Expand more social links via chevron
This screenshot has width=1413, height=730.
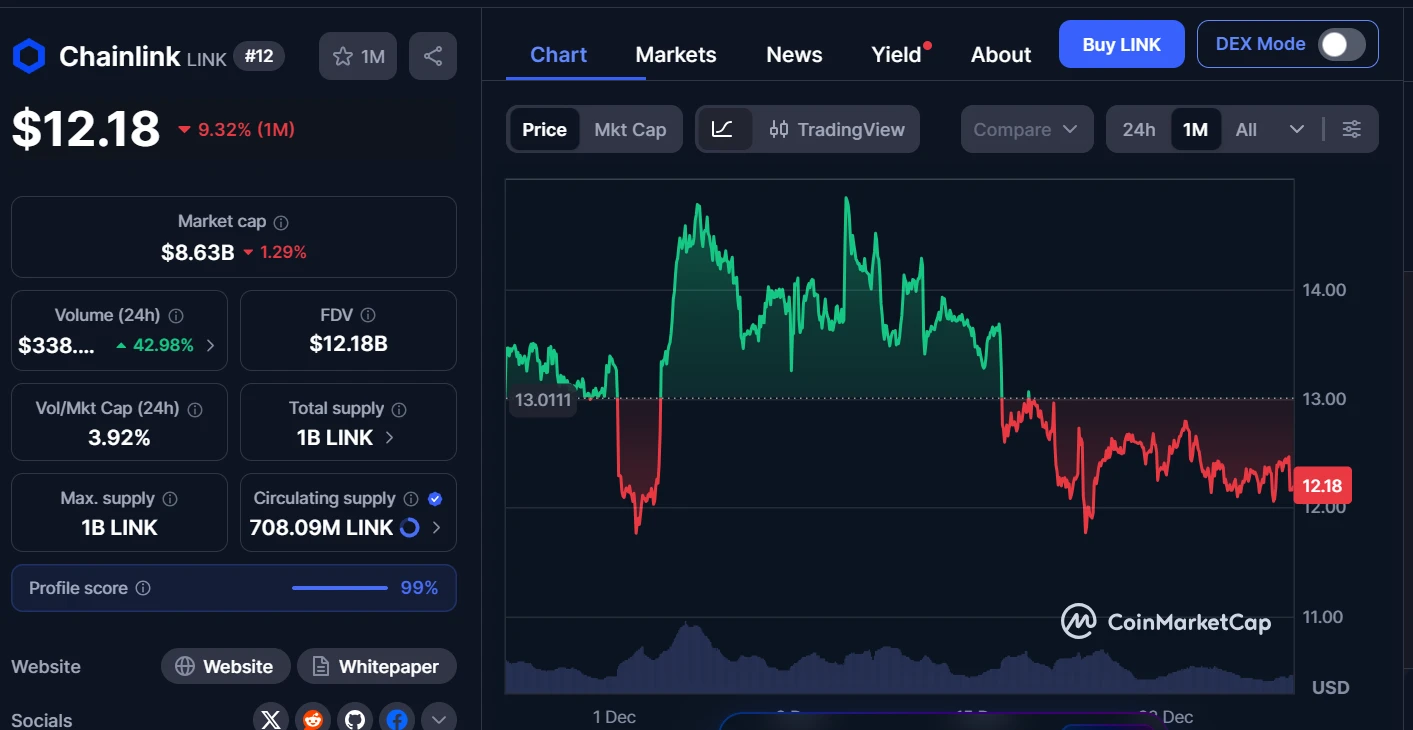[x=439, y=718]
